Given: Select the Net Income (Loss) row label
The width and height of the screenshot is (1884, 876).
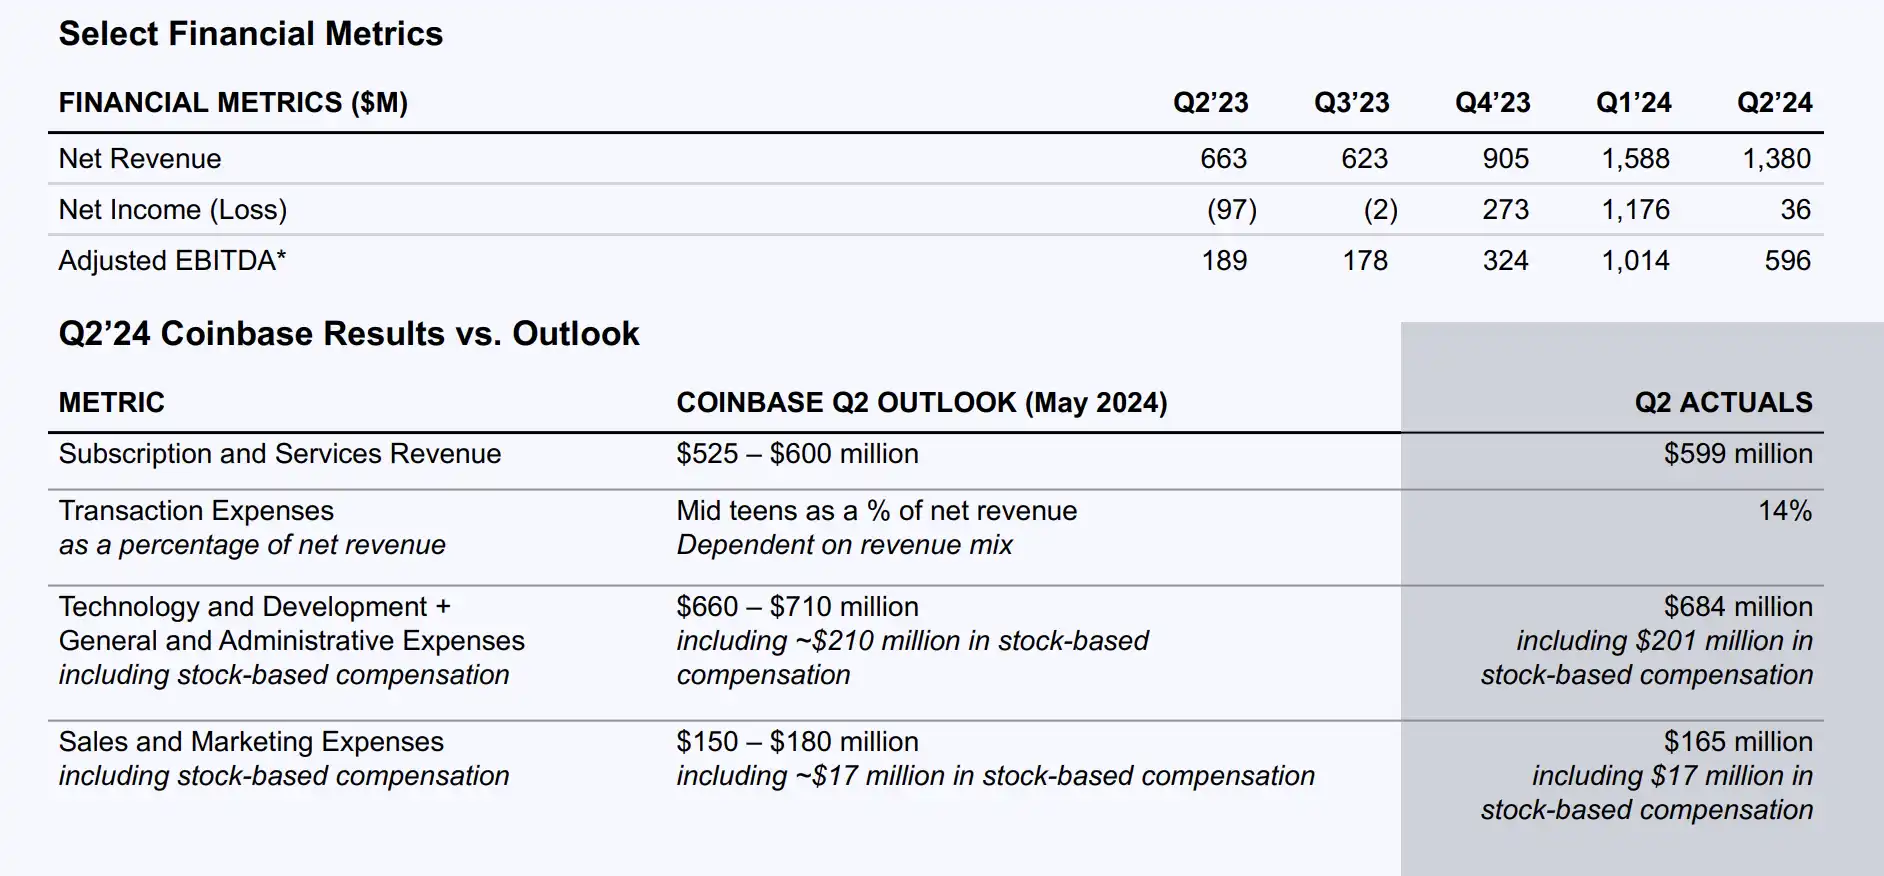Looking at the screenshot, I should [173, 210].
